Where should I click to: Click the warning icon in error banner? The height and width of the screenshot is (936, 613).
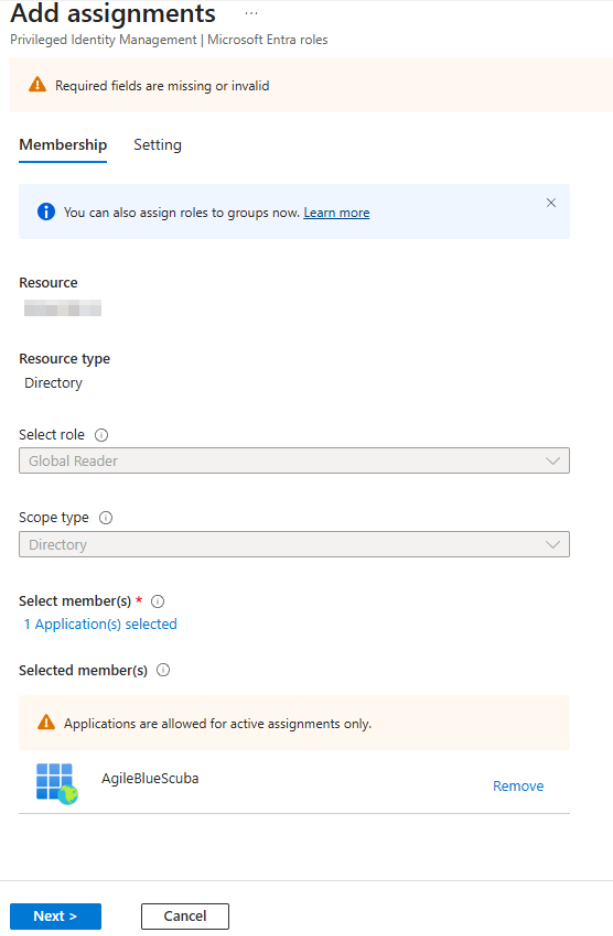pyautogui.click(x=37, y=85)
